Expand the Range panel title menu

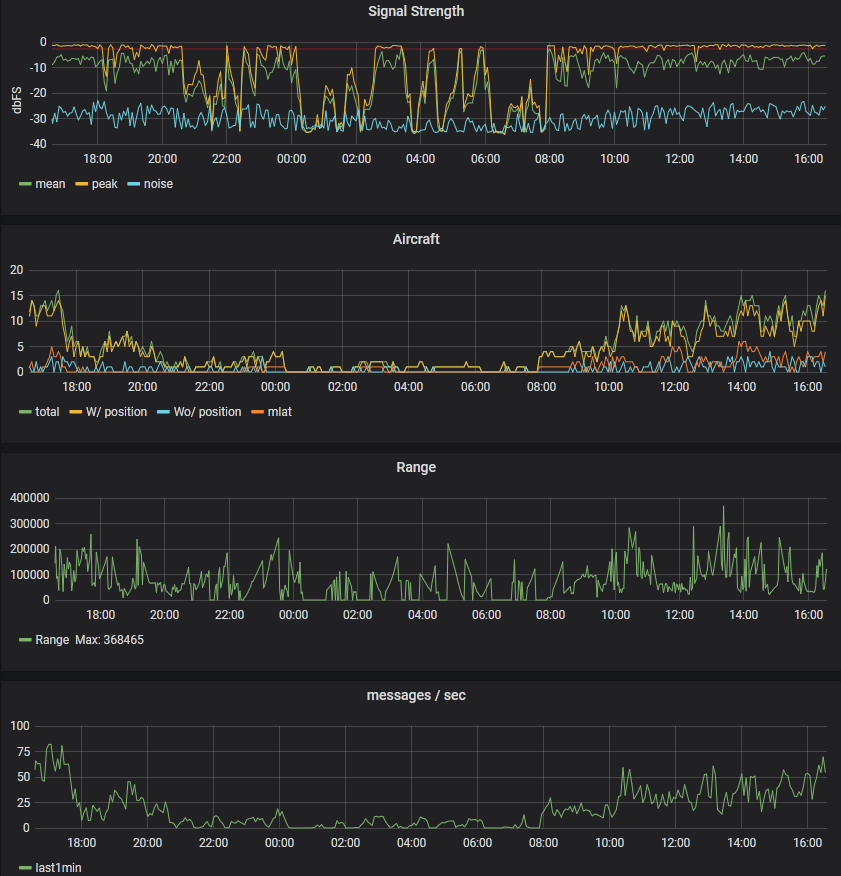click(416, 467)
